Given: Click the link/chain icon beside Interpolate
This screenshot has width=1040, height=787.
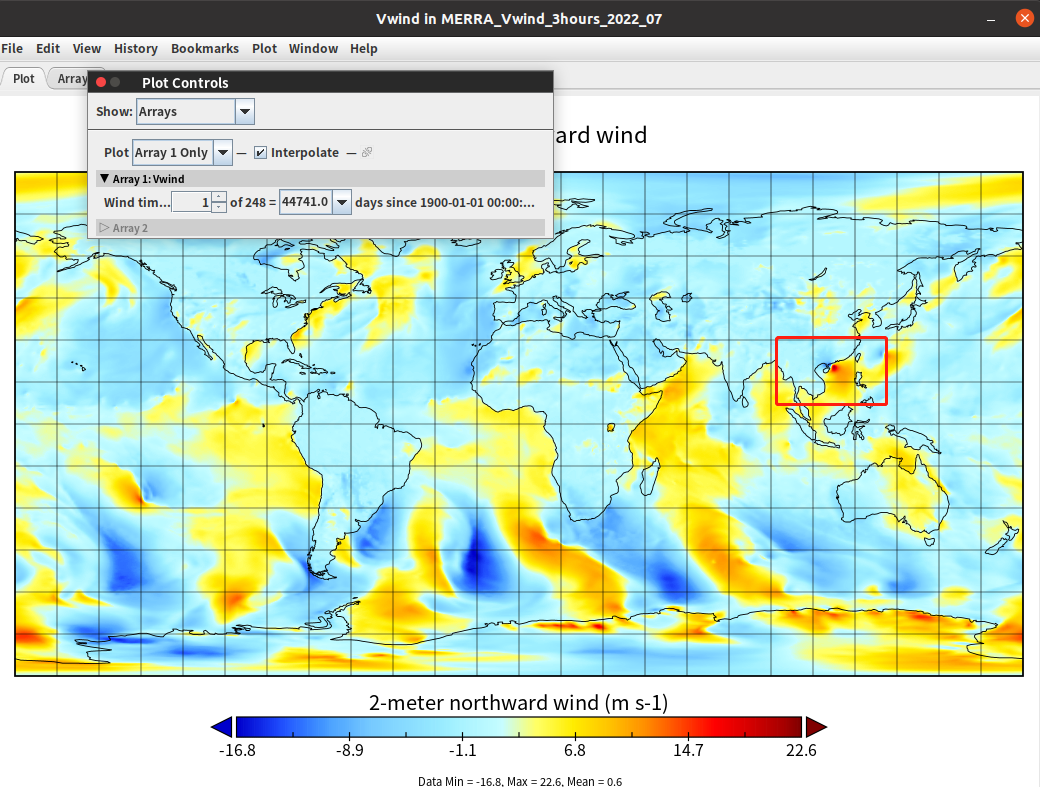Looking at the screenshot, I should (367, 153).
